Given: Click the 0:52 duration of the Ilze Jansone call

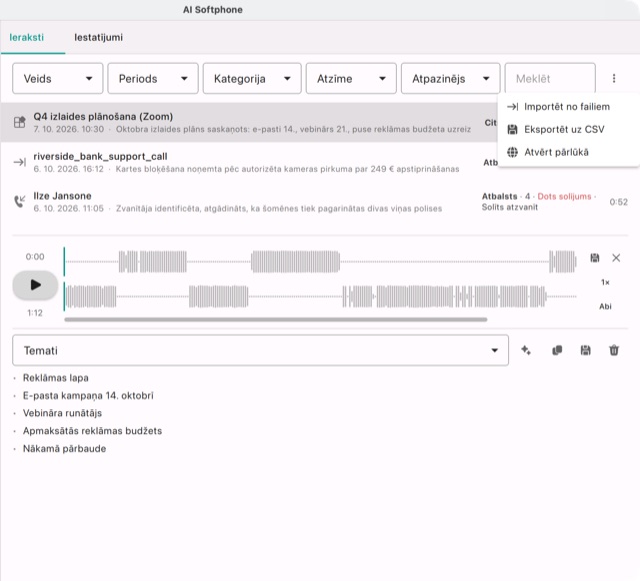Looking at the screenshot, I should [618, 202].
